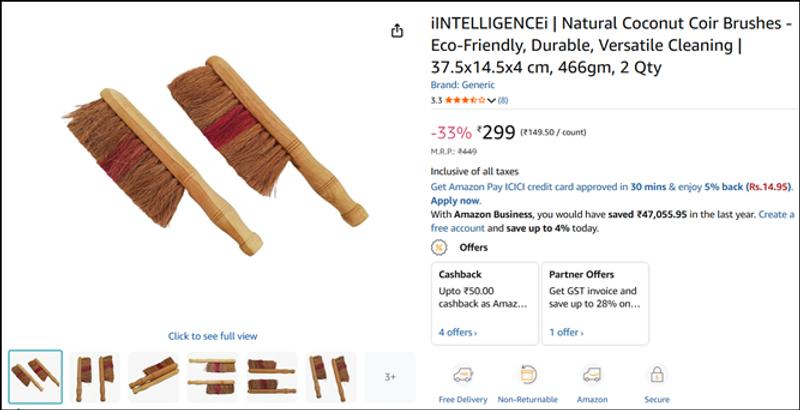800x410 pixels.
Task: Select the second product thumbnail
Action: [x=94, y=377]
